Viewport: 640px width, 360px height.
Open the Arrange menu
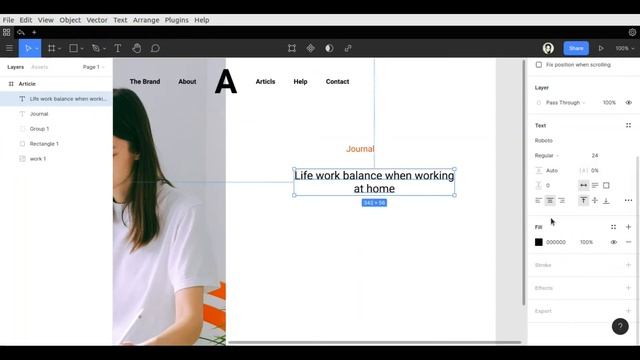click(x=146, y=20)
